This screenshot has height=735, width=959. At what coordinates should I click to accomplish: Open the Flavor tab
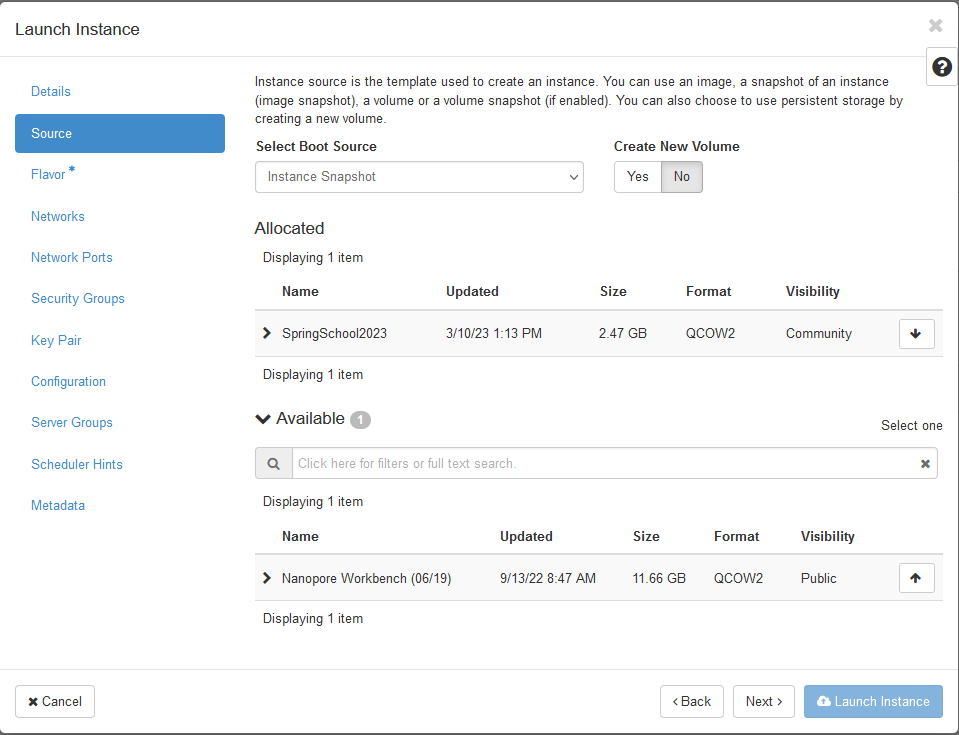click(x=48, y=175)
